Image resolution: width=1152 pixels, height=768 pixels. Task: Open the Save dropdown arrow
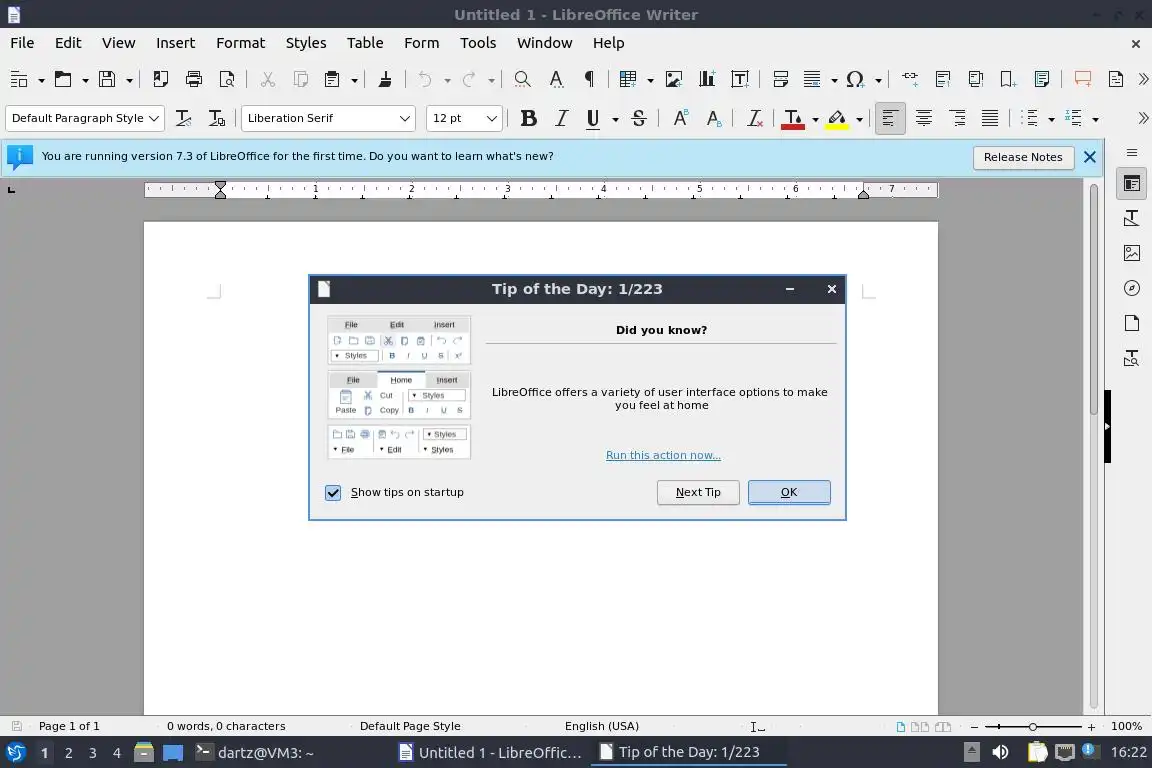coord(129,80)
